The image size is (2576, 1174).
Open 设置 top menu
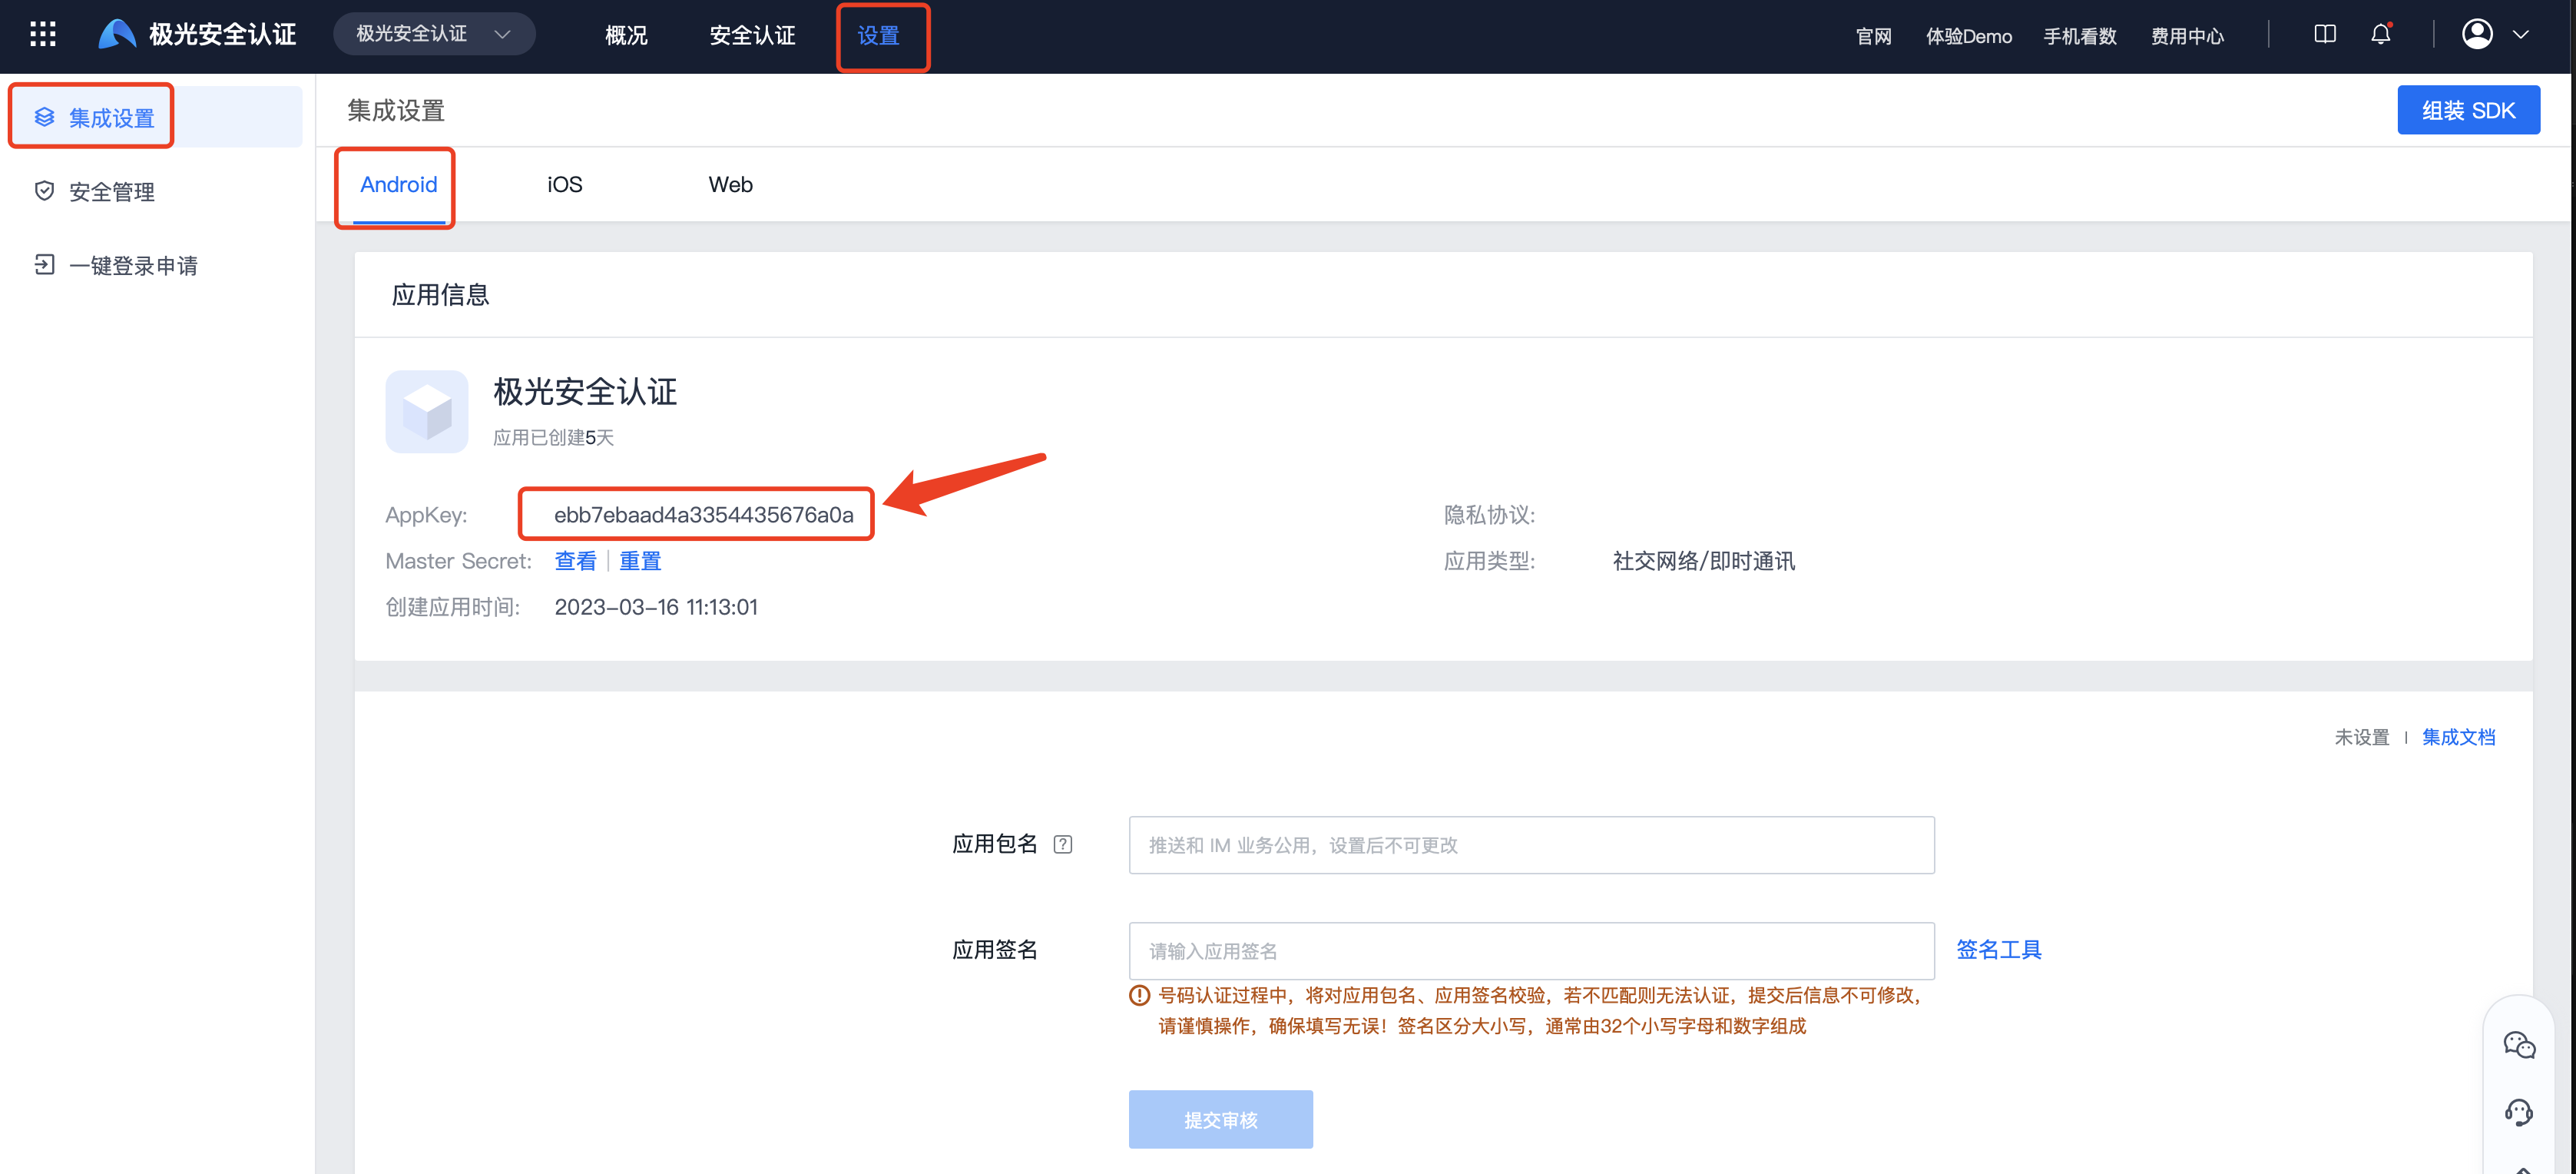pos(879,35)
